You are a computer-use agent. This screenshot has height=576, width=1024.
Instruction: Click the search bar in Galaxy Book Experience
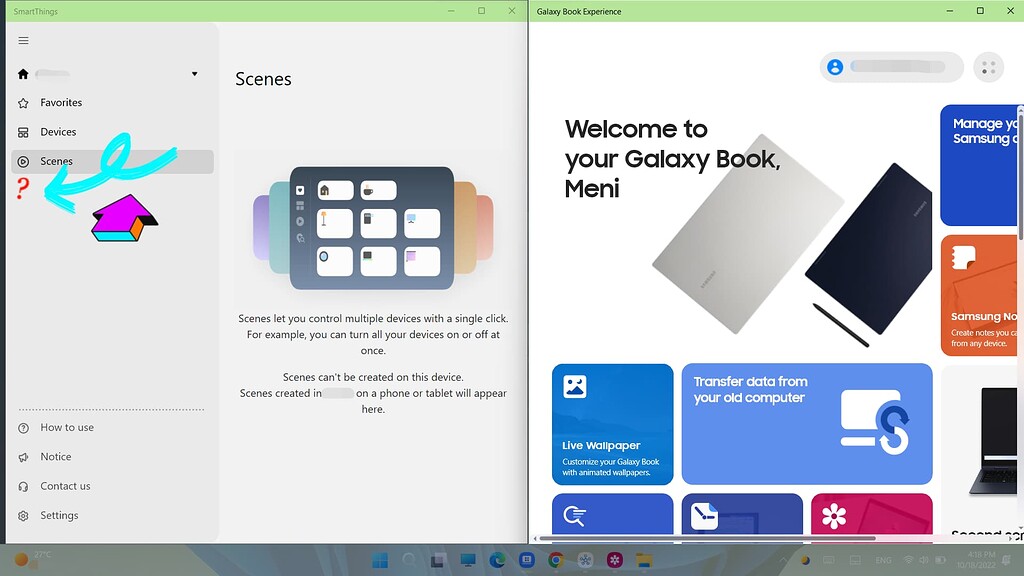(900, 67)
